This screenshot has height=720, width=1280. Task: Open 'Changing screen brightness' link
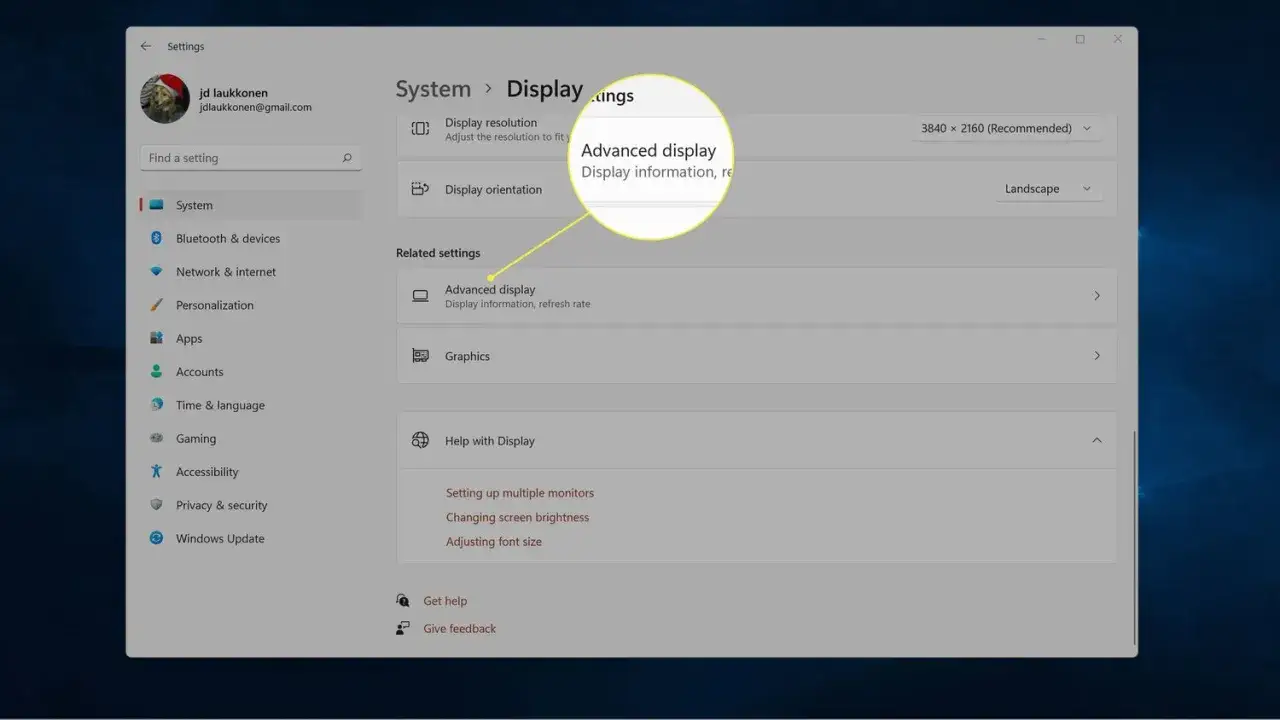coord(518,517)
